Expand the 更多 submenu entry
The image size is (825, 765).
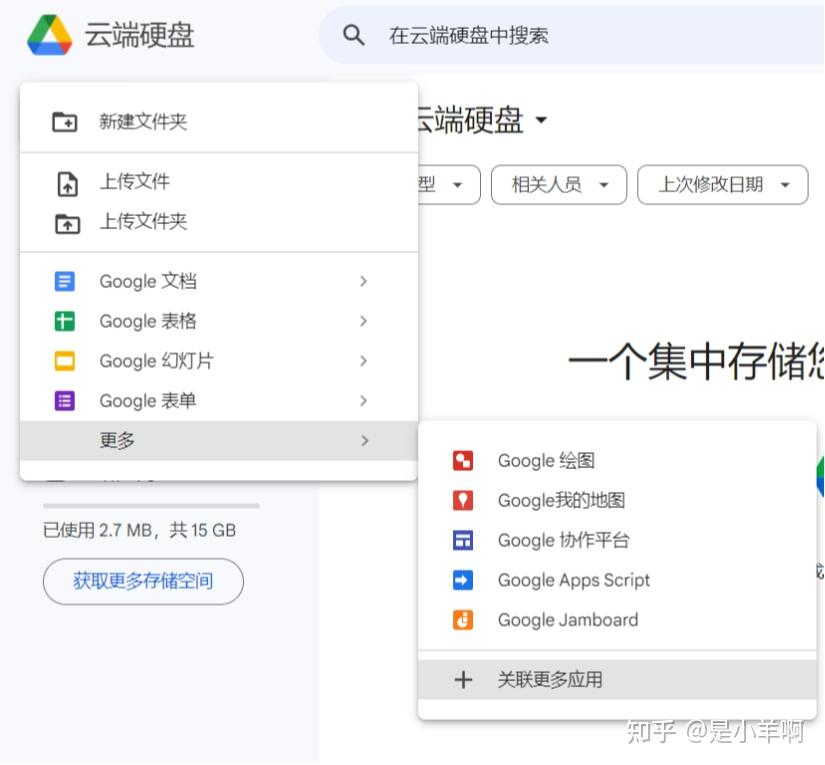(117, 440)
